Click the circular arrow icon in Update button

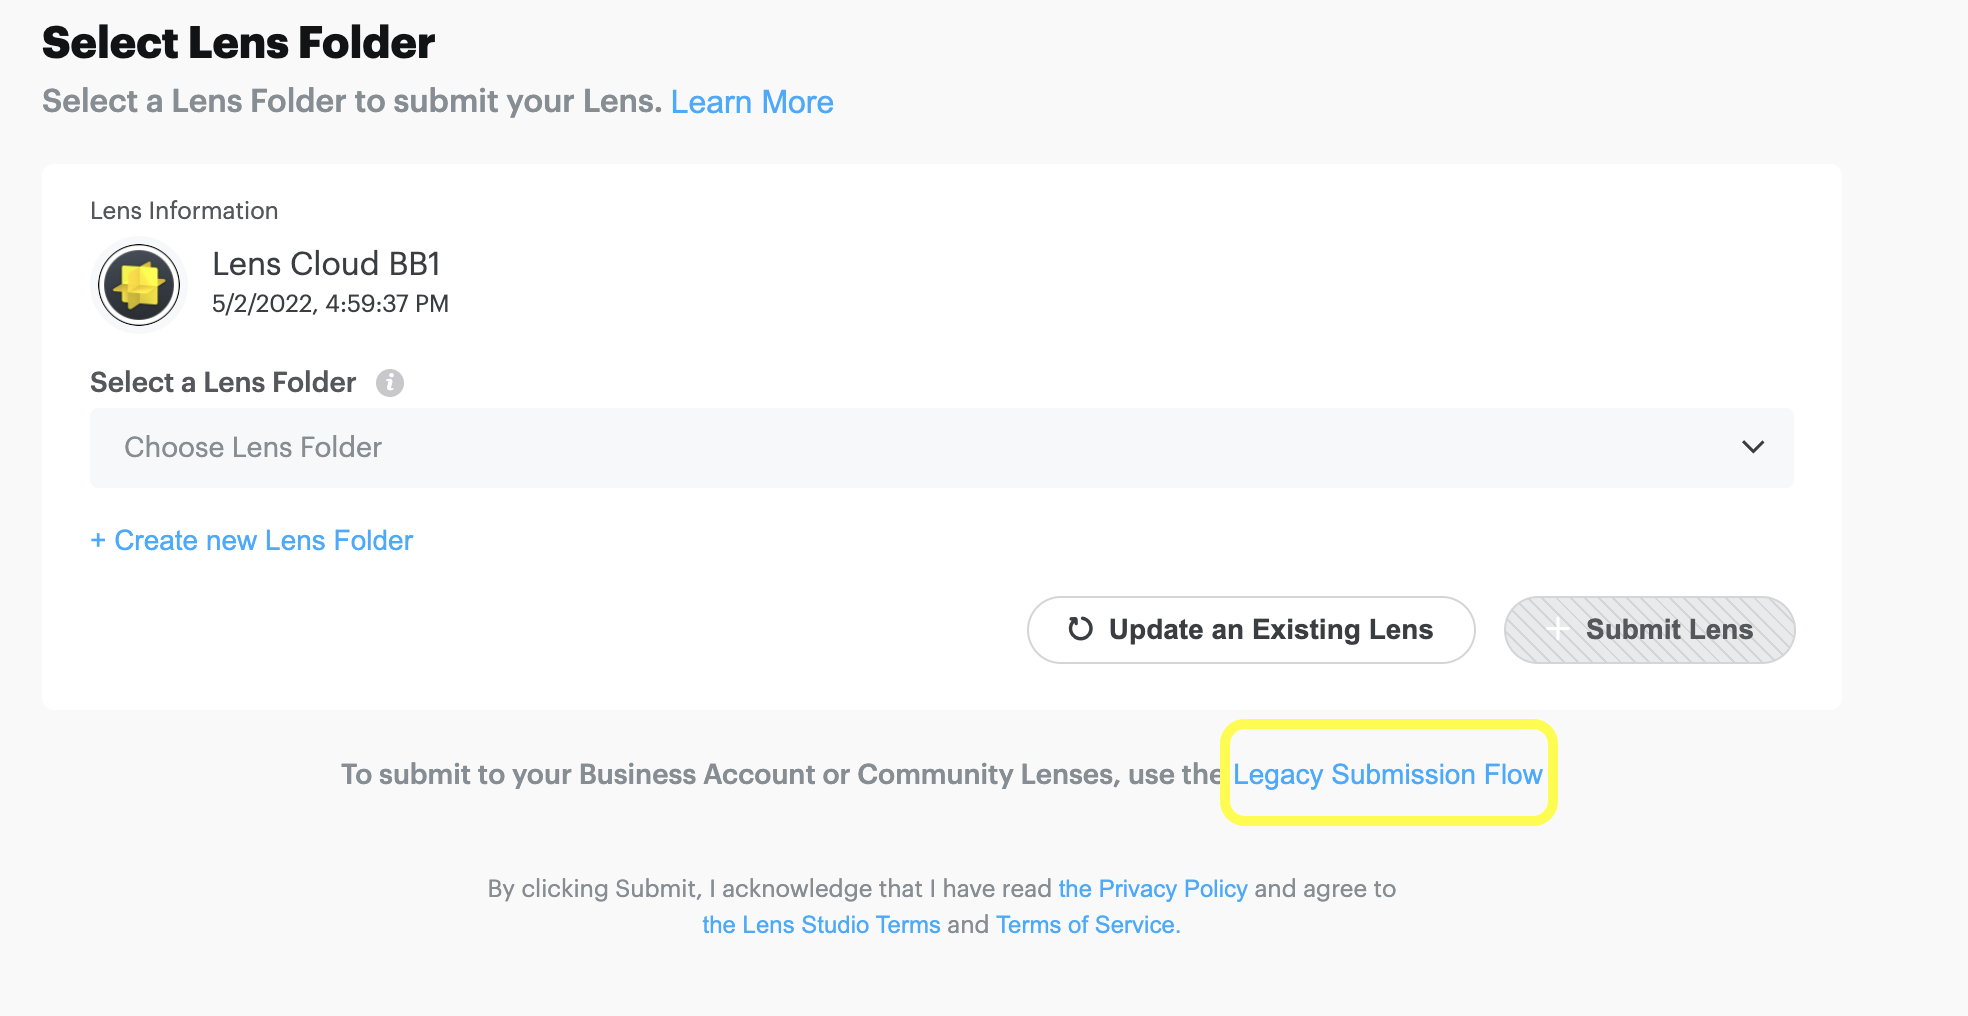1080,629
